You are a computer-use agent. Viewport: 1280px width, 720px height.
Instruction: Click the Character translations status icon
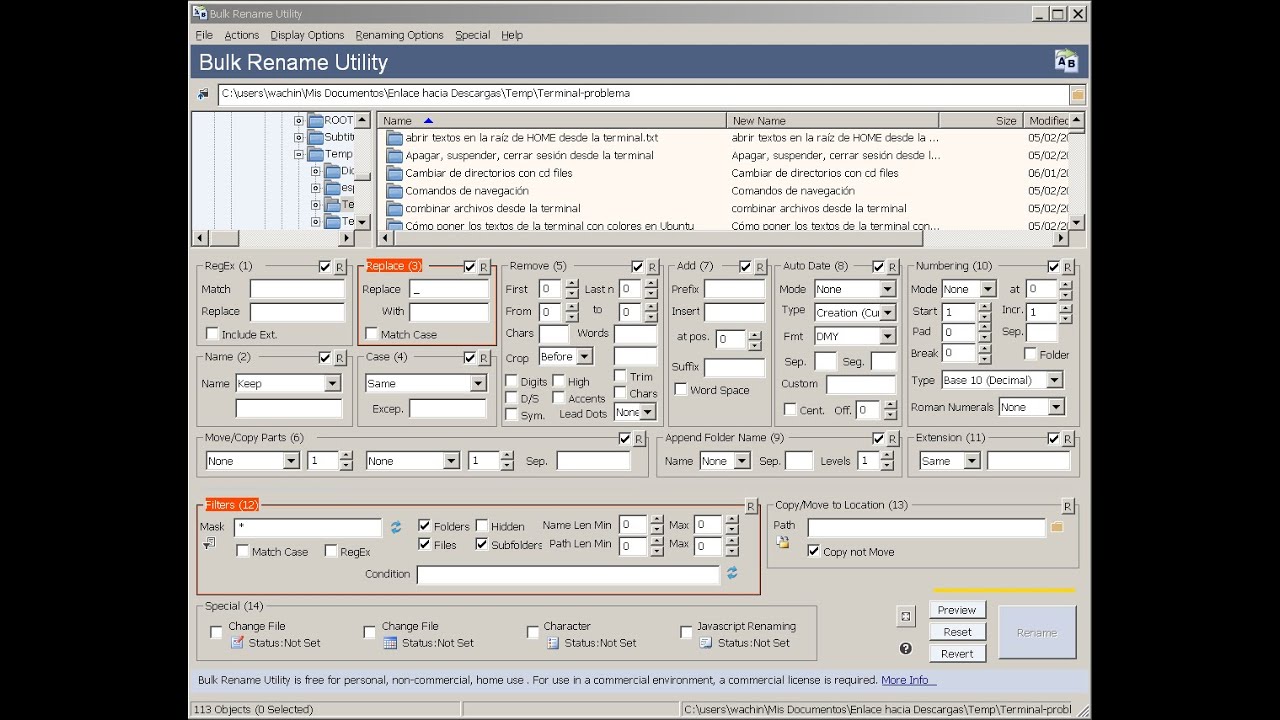[x=554, y=643]
